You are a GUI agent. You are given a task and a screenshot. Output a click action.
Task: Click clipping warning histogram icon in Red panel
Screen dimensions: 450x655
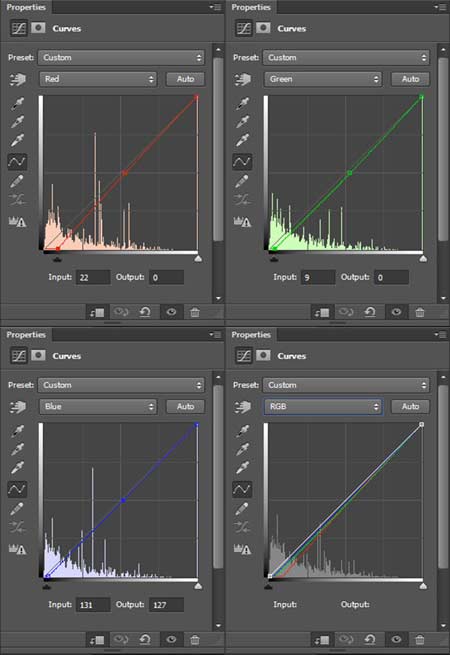coord(18,221)
